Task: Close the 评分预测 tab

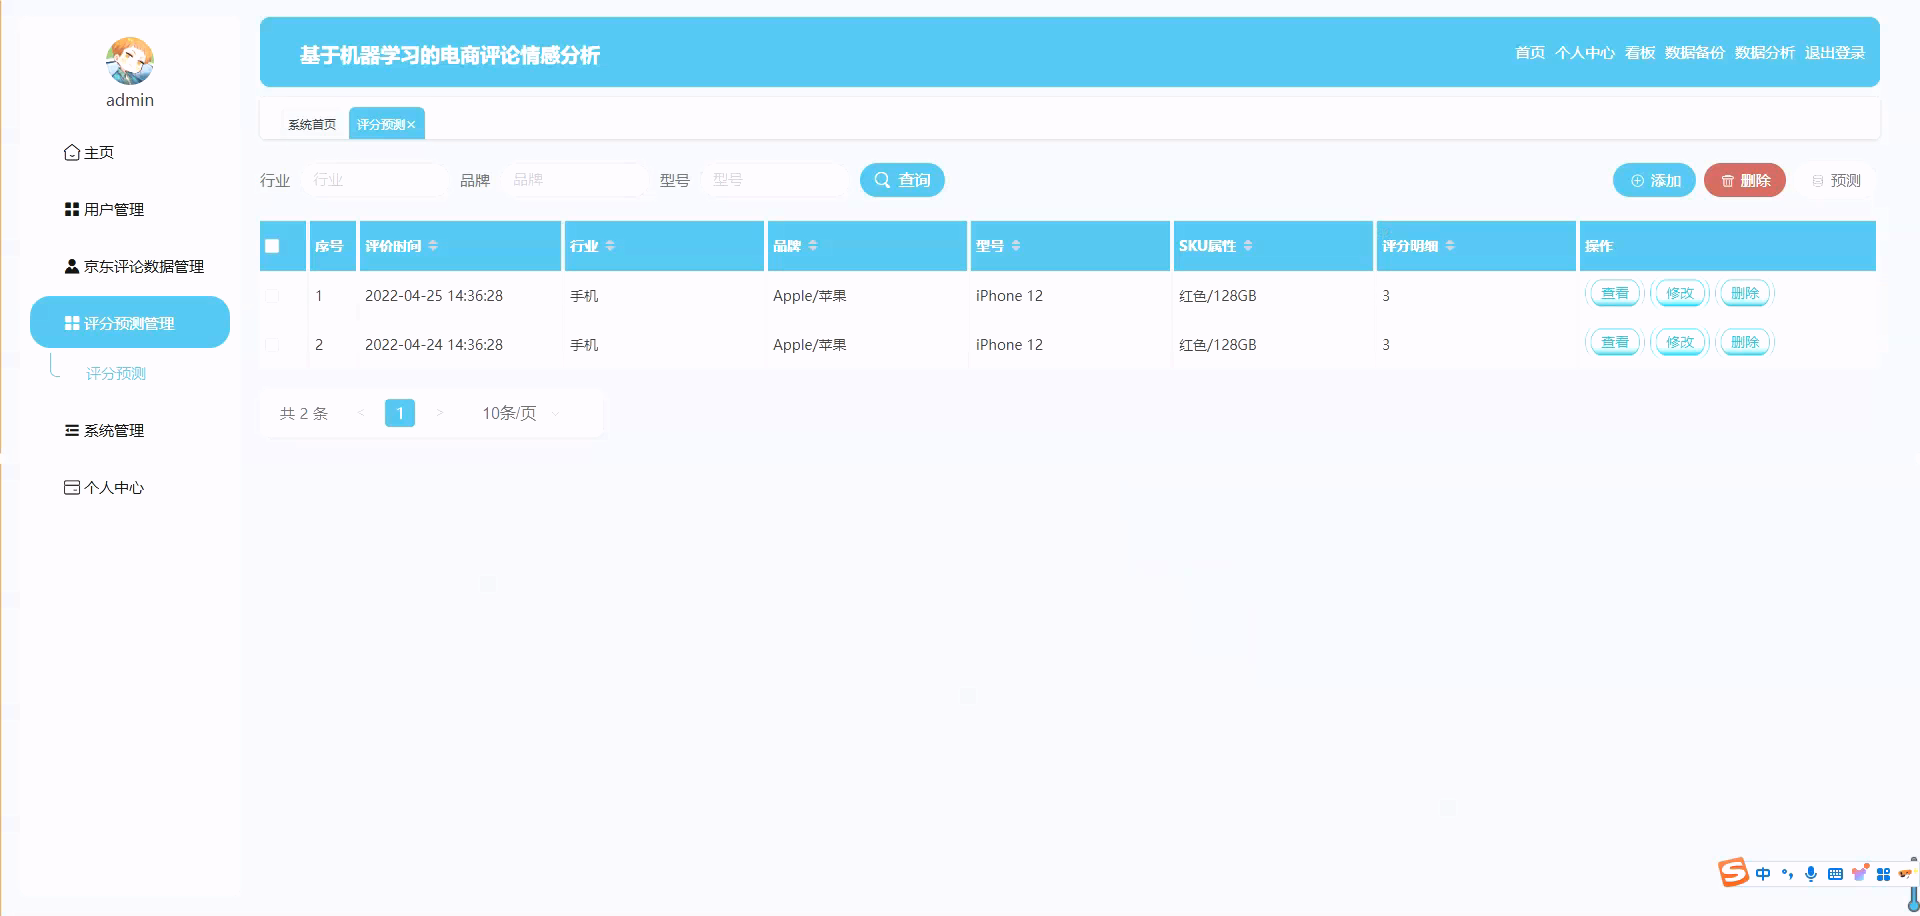Action: coord(411,125)
